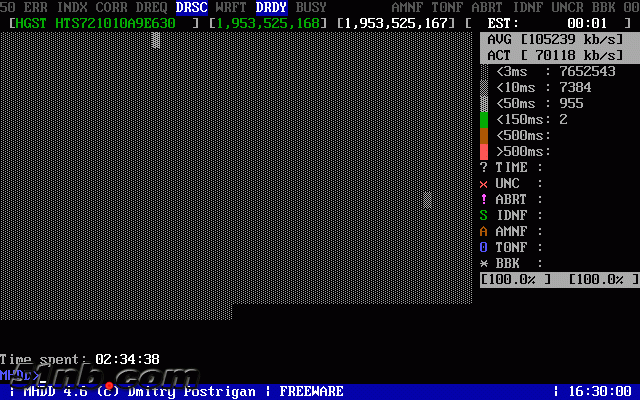Click the <50ms label
The image size is (640, 400).
click(516, 104)
